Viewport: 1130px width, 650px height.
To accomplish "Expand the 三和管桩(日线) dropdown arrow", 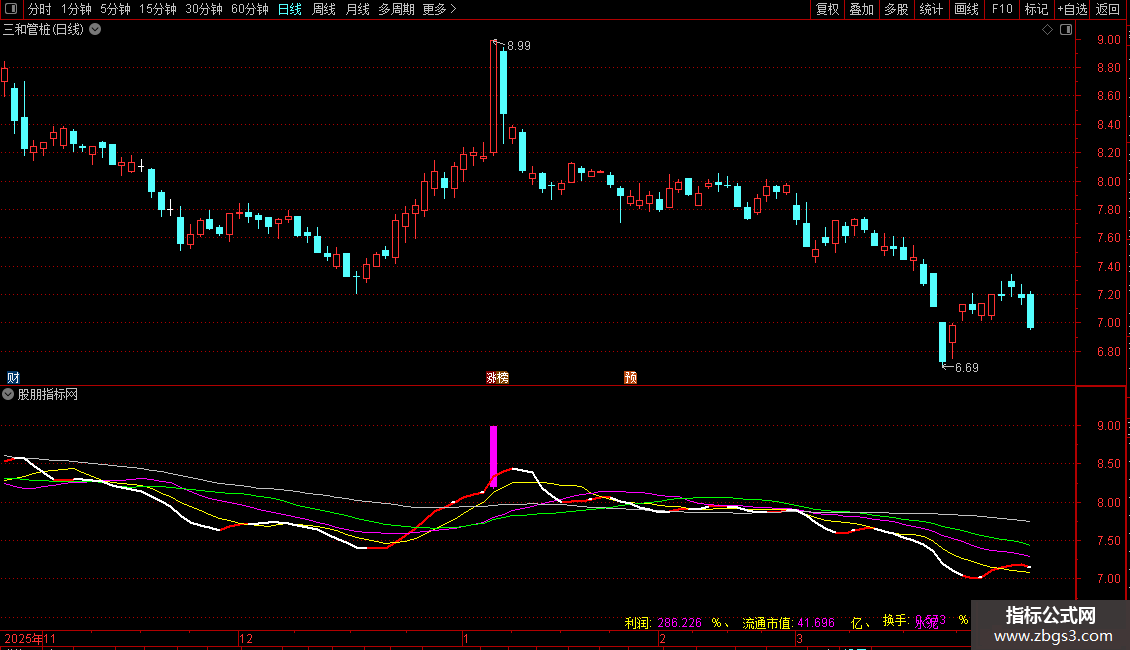I will [x=95, y=30].
